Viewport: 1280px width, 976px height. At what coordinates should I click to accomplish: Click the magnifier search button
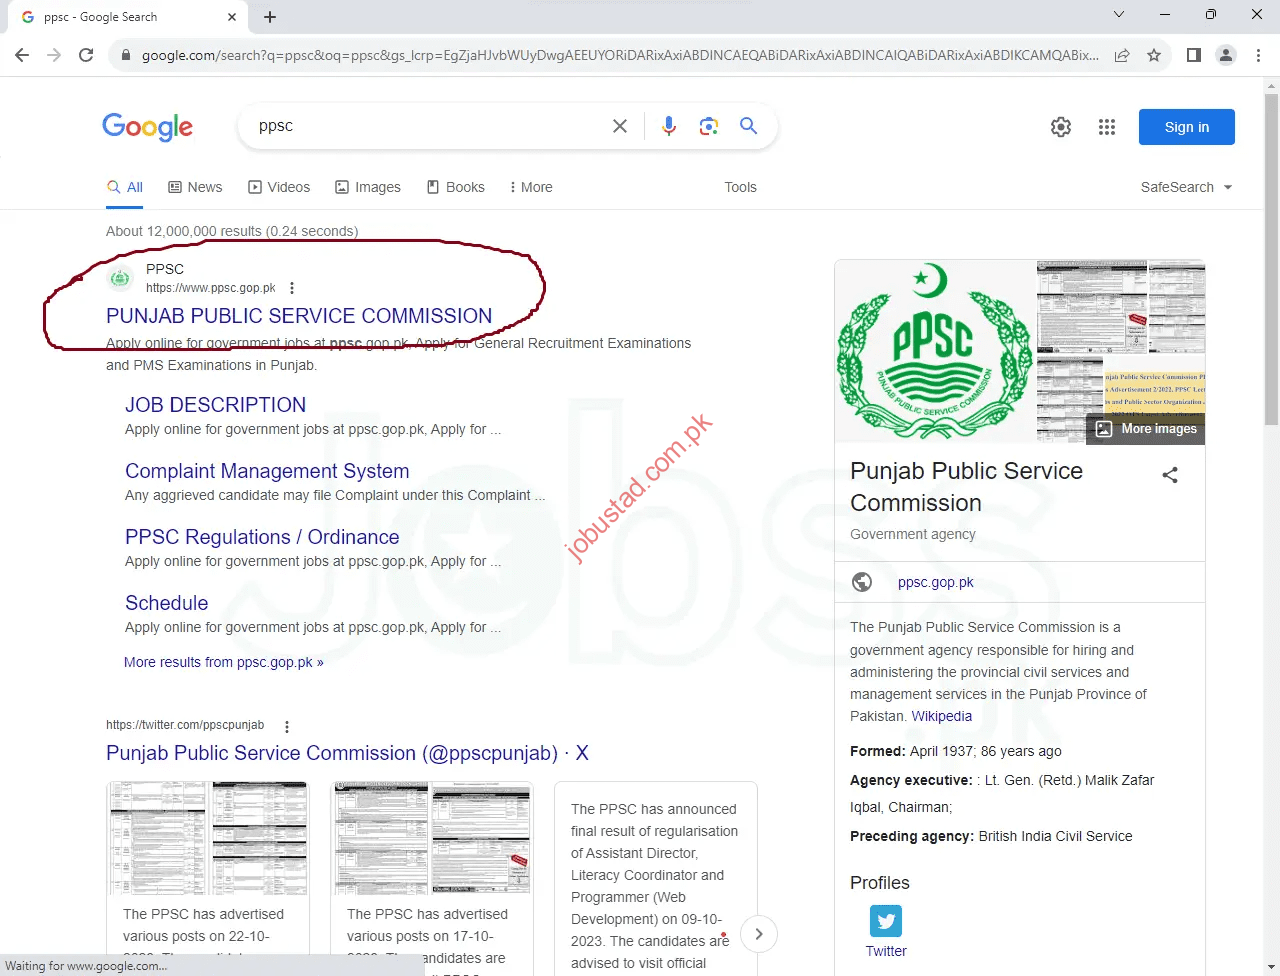click(748, 126)
